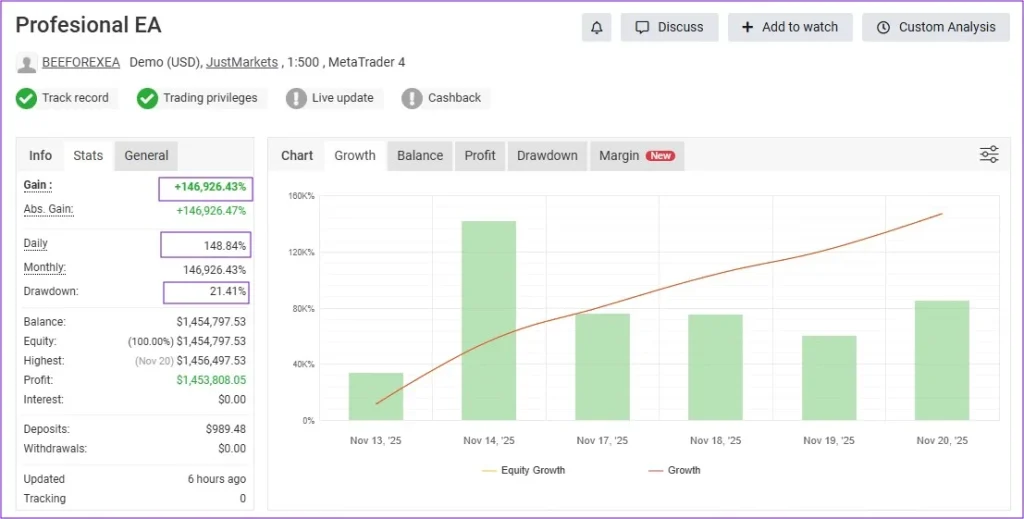Follow the JustMarkets broker link
Viewport: 1024px width, 519px height.
(242, 63)
